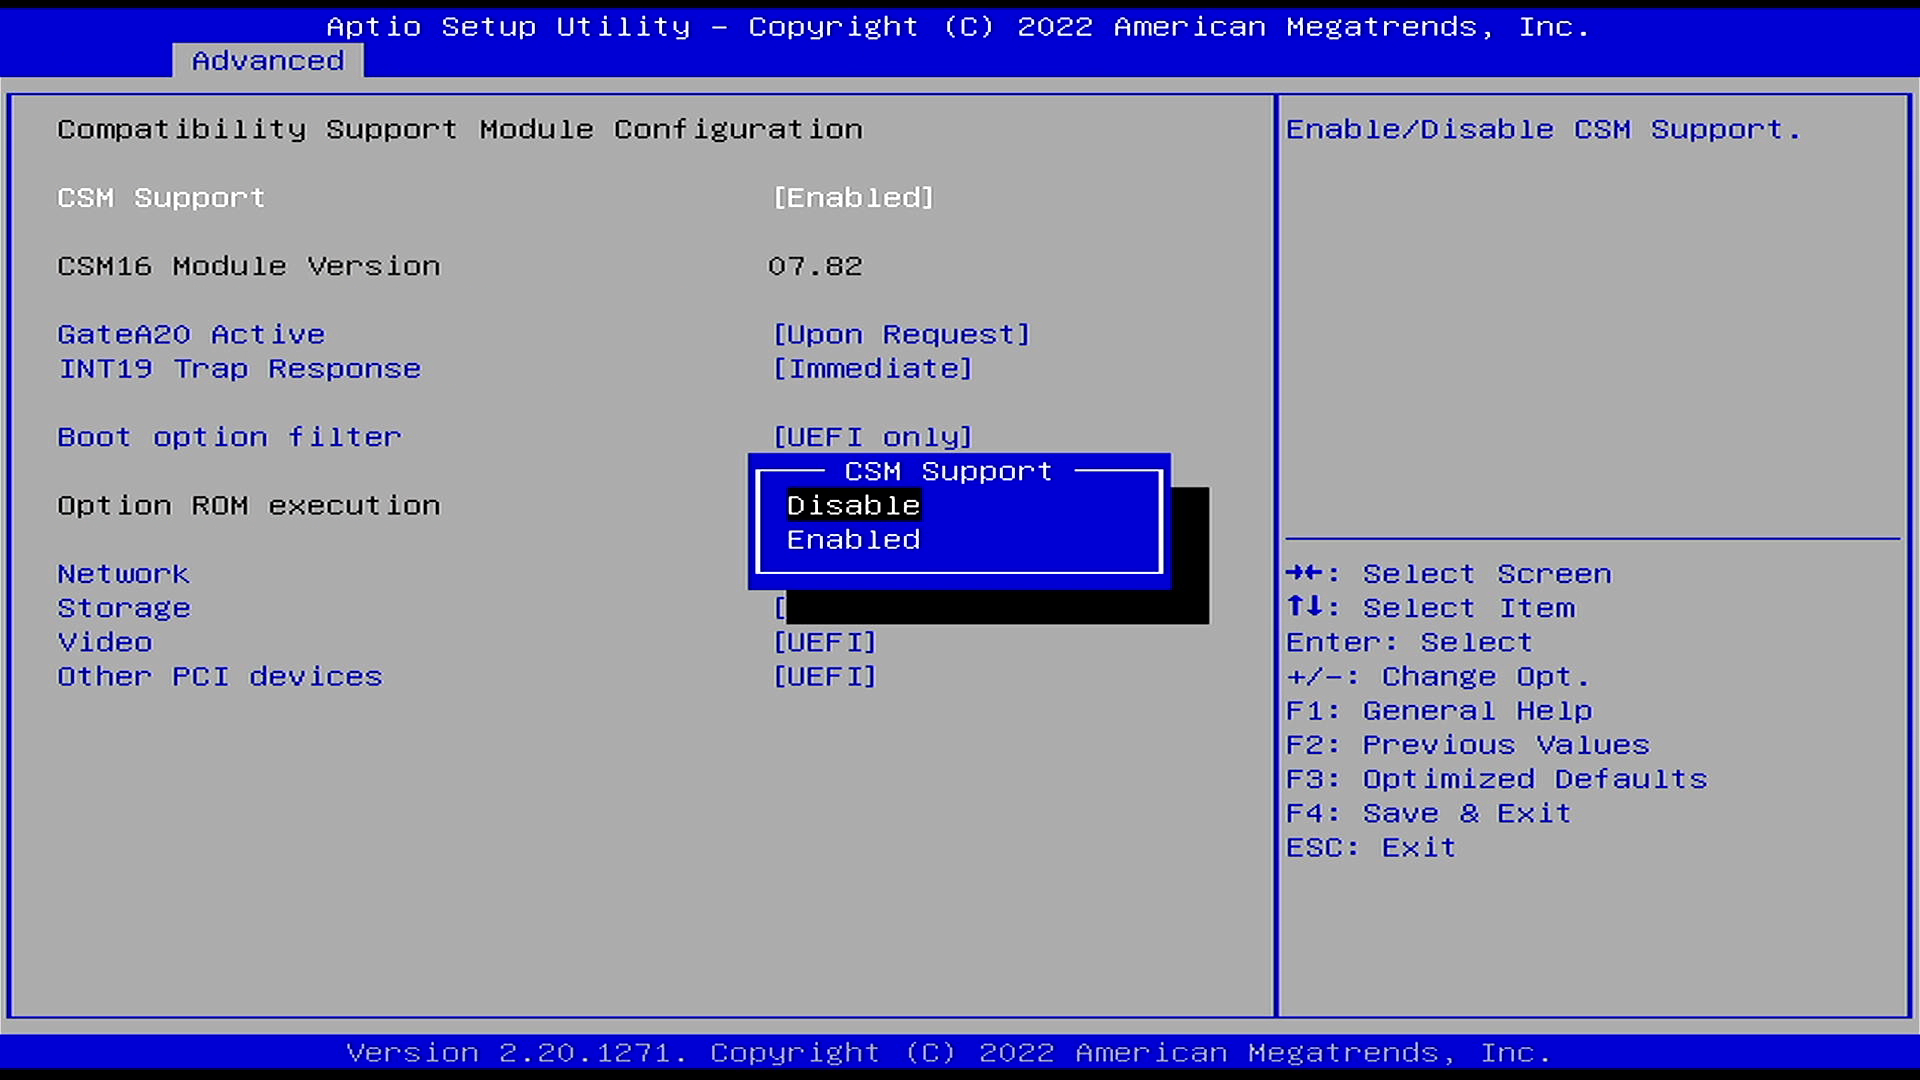This screenshot has height=1080, width=1920.
Task: Select Enabled option for CSM Support
Action: click(853, 538)
